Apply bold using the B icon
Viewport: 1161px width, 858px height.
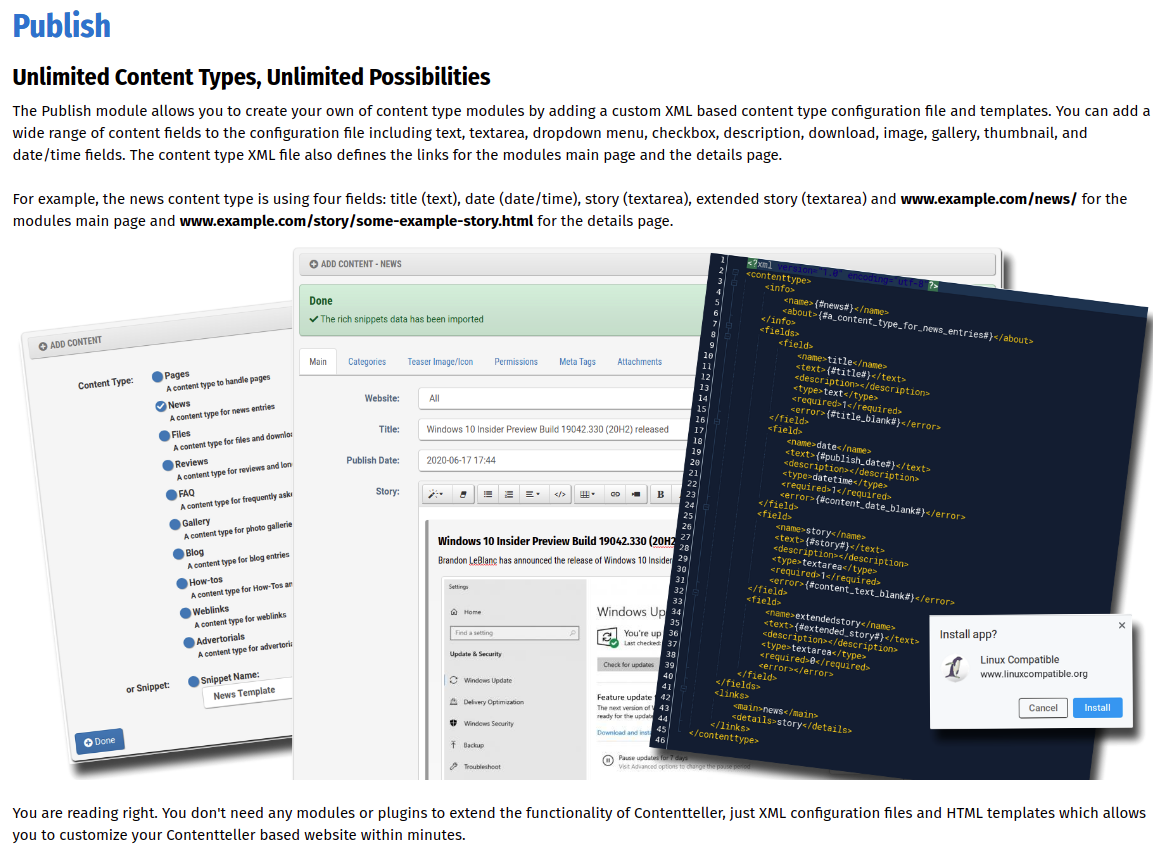[660, 494]
